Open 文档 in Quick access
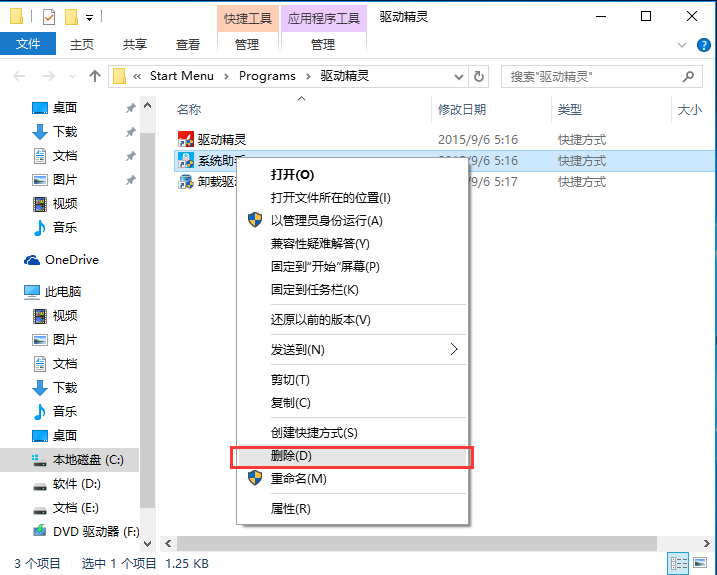This screenshot has width=717, height=575. pyautogui.click(x=64, y=156)
